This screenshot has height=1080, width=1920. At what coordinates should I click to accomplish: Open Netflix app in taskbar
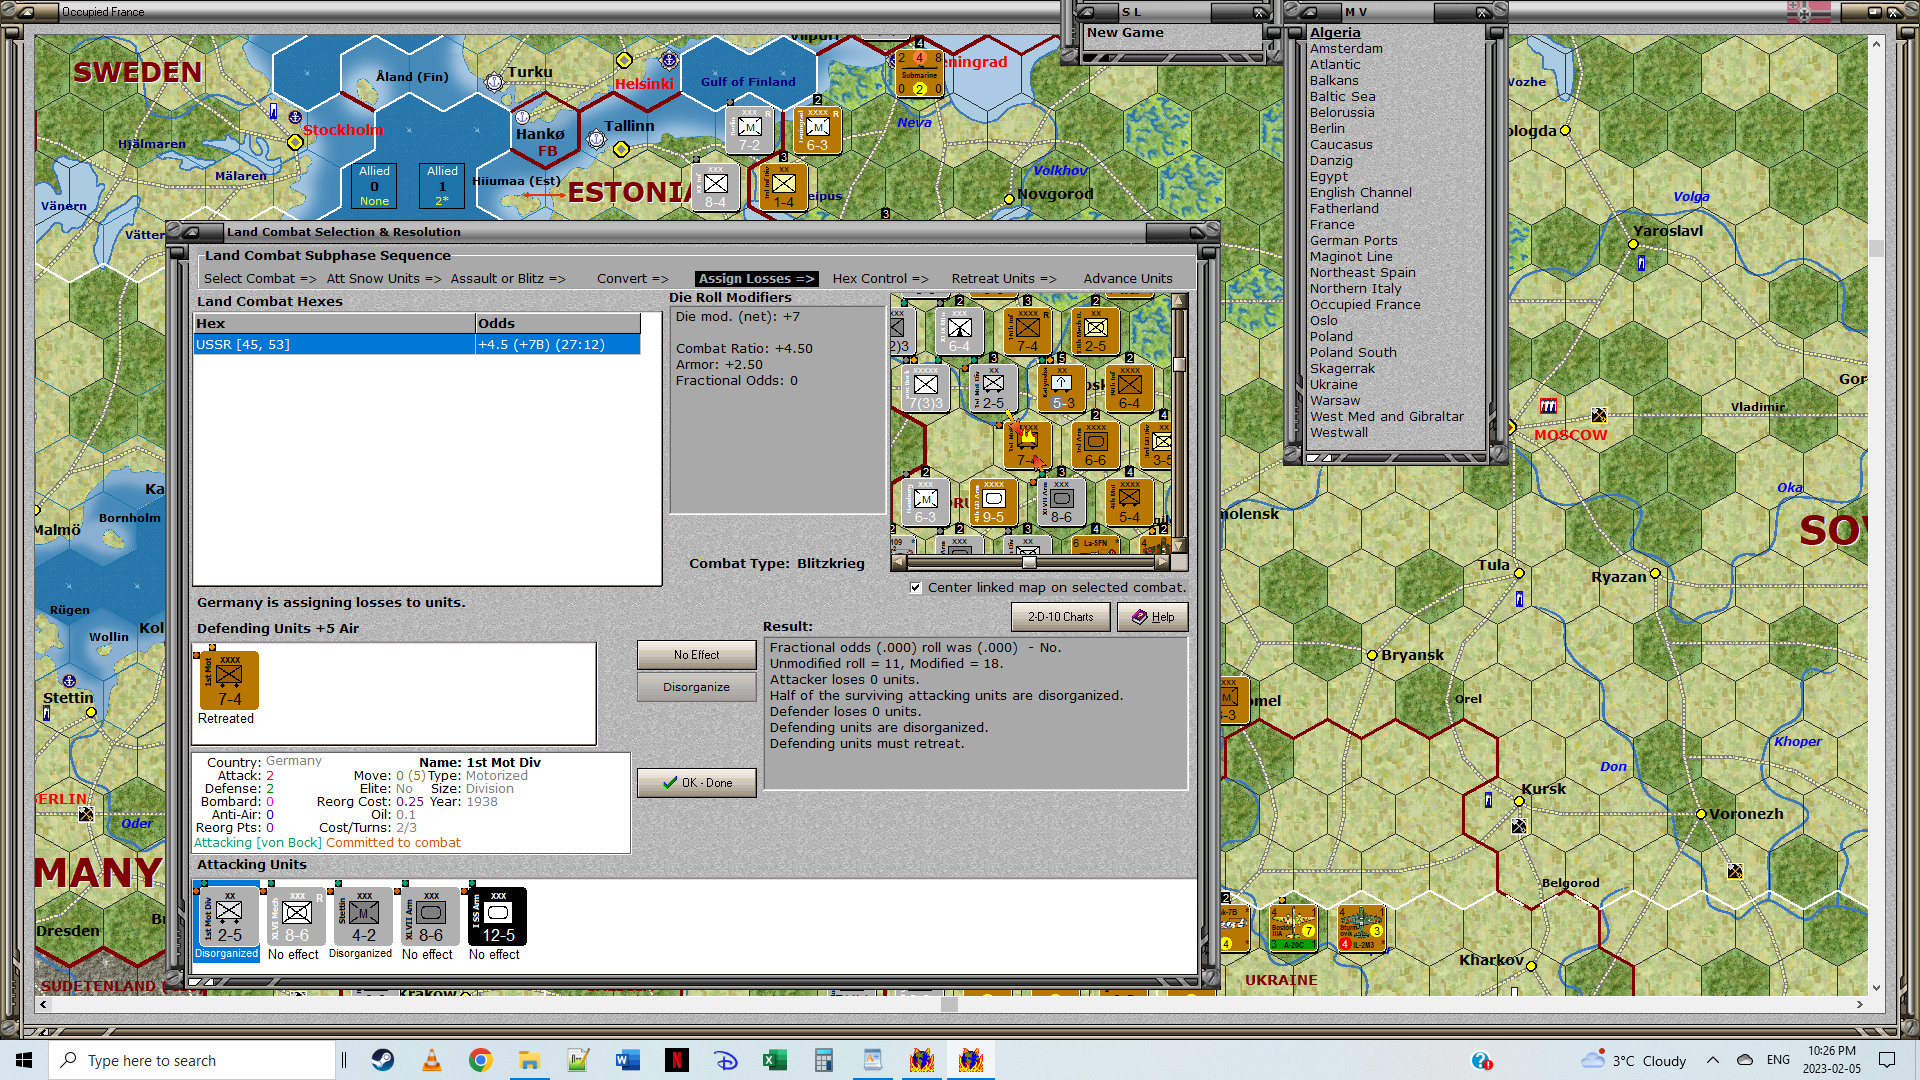(677, 1060)
